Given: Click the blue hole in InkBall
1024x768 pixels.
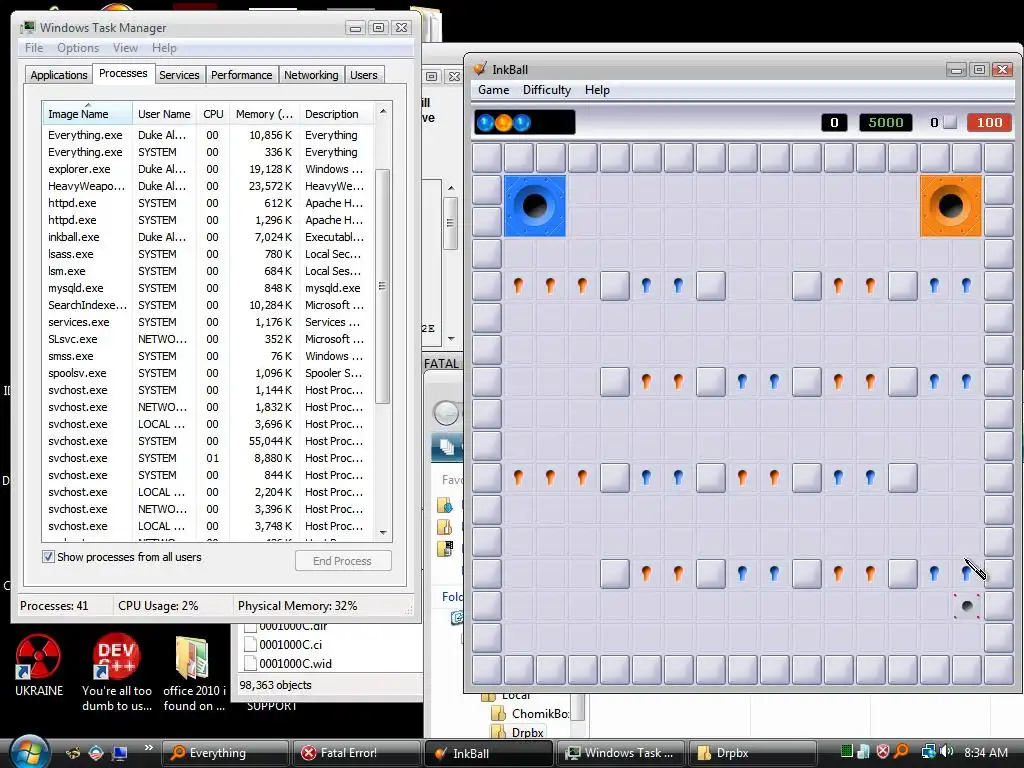Looking at the screenshot, I should point(535,206).
